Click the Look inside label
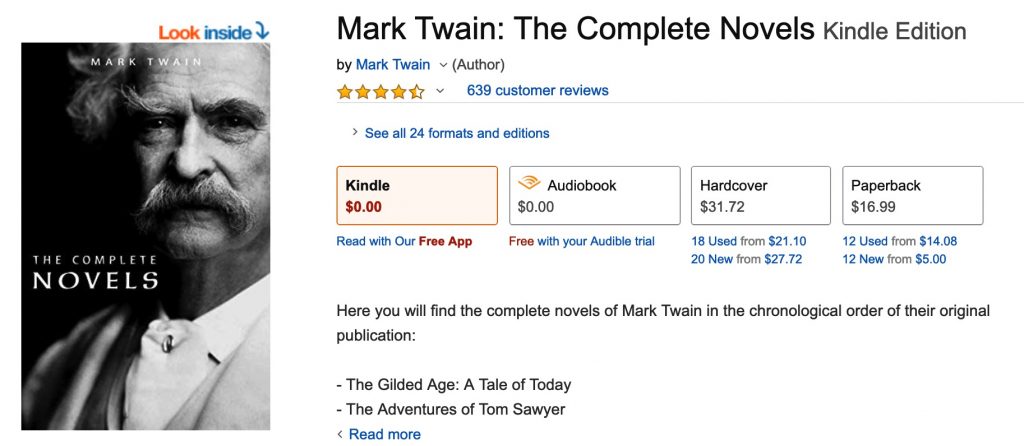Viewport: 1024px width, 446px height. coord(205,33)
